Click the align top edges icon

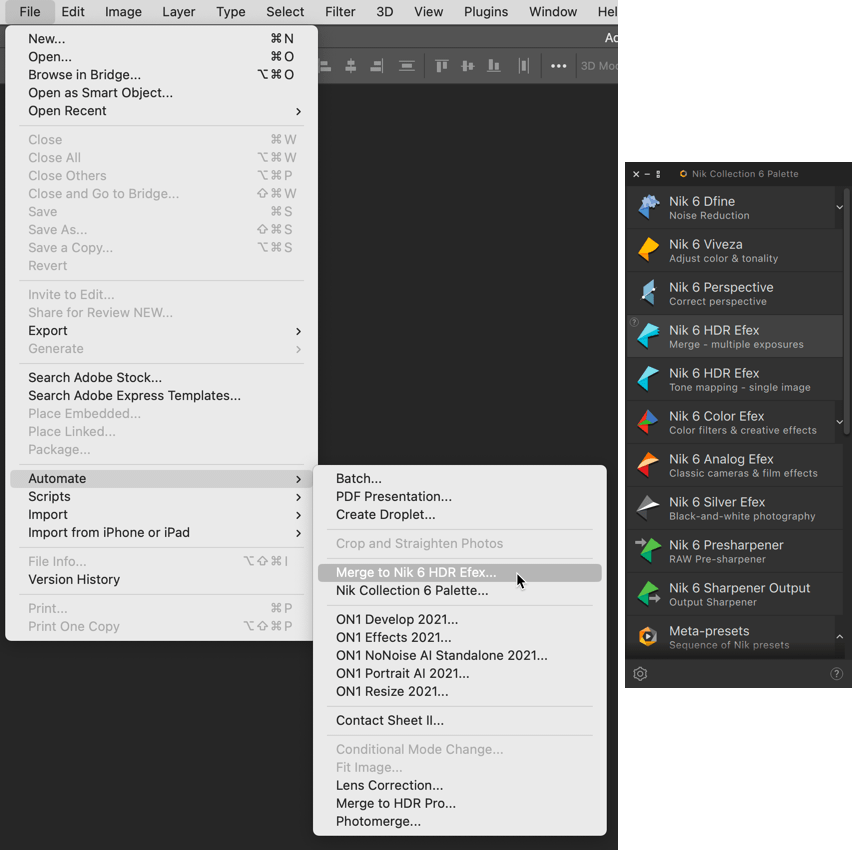pos(442,67)
